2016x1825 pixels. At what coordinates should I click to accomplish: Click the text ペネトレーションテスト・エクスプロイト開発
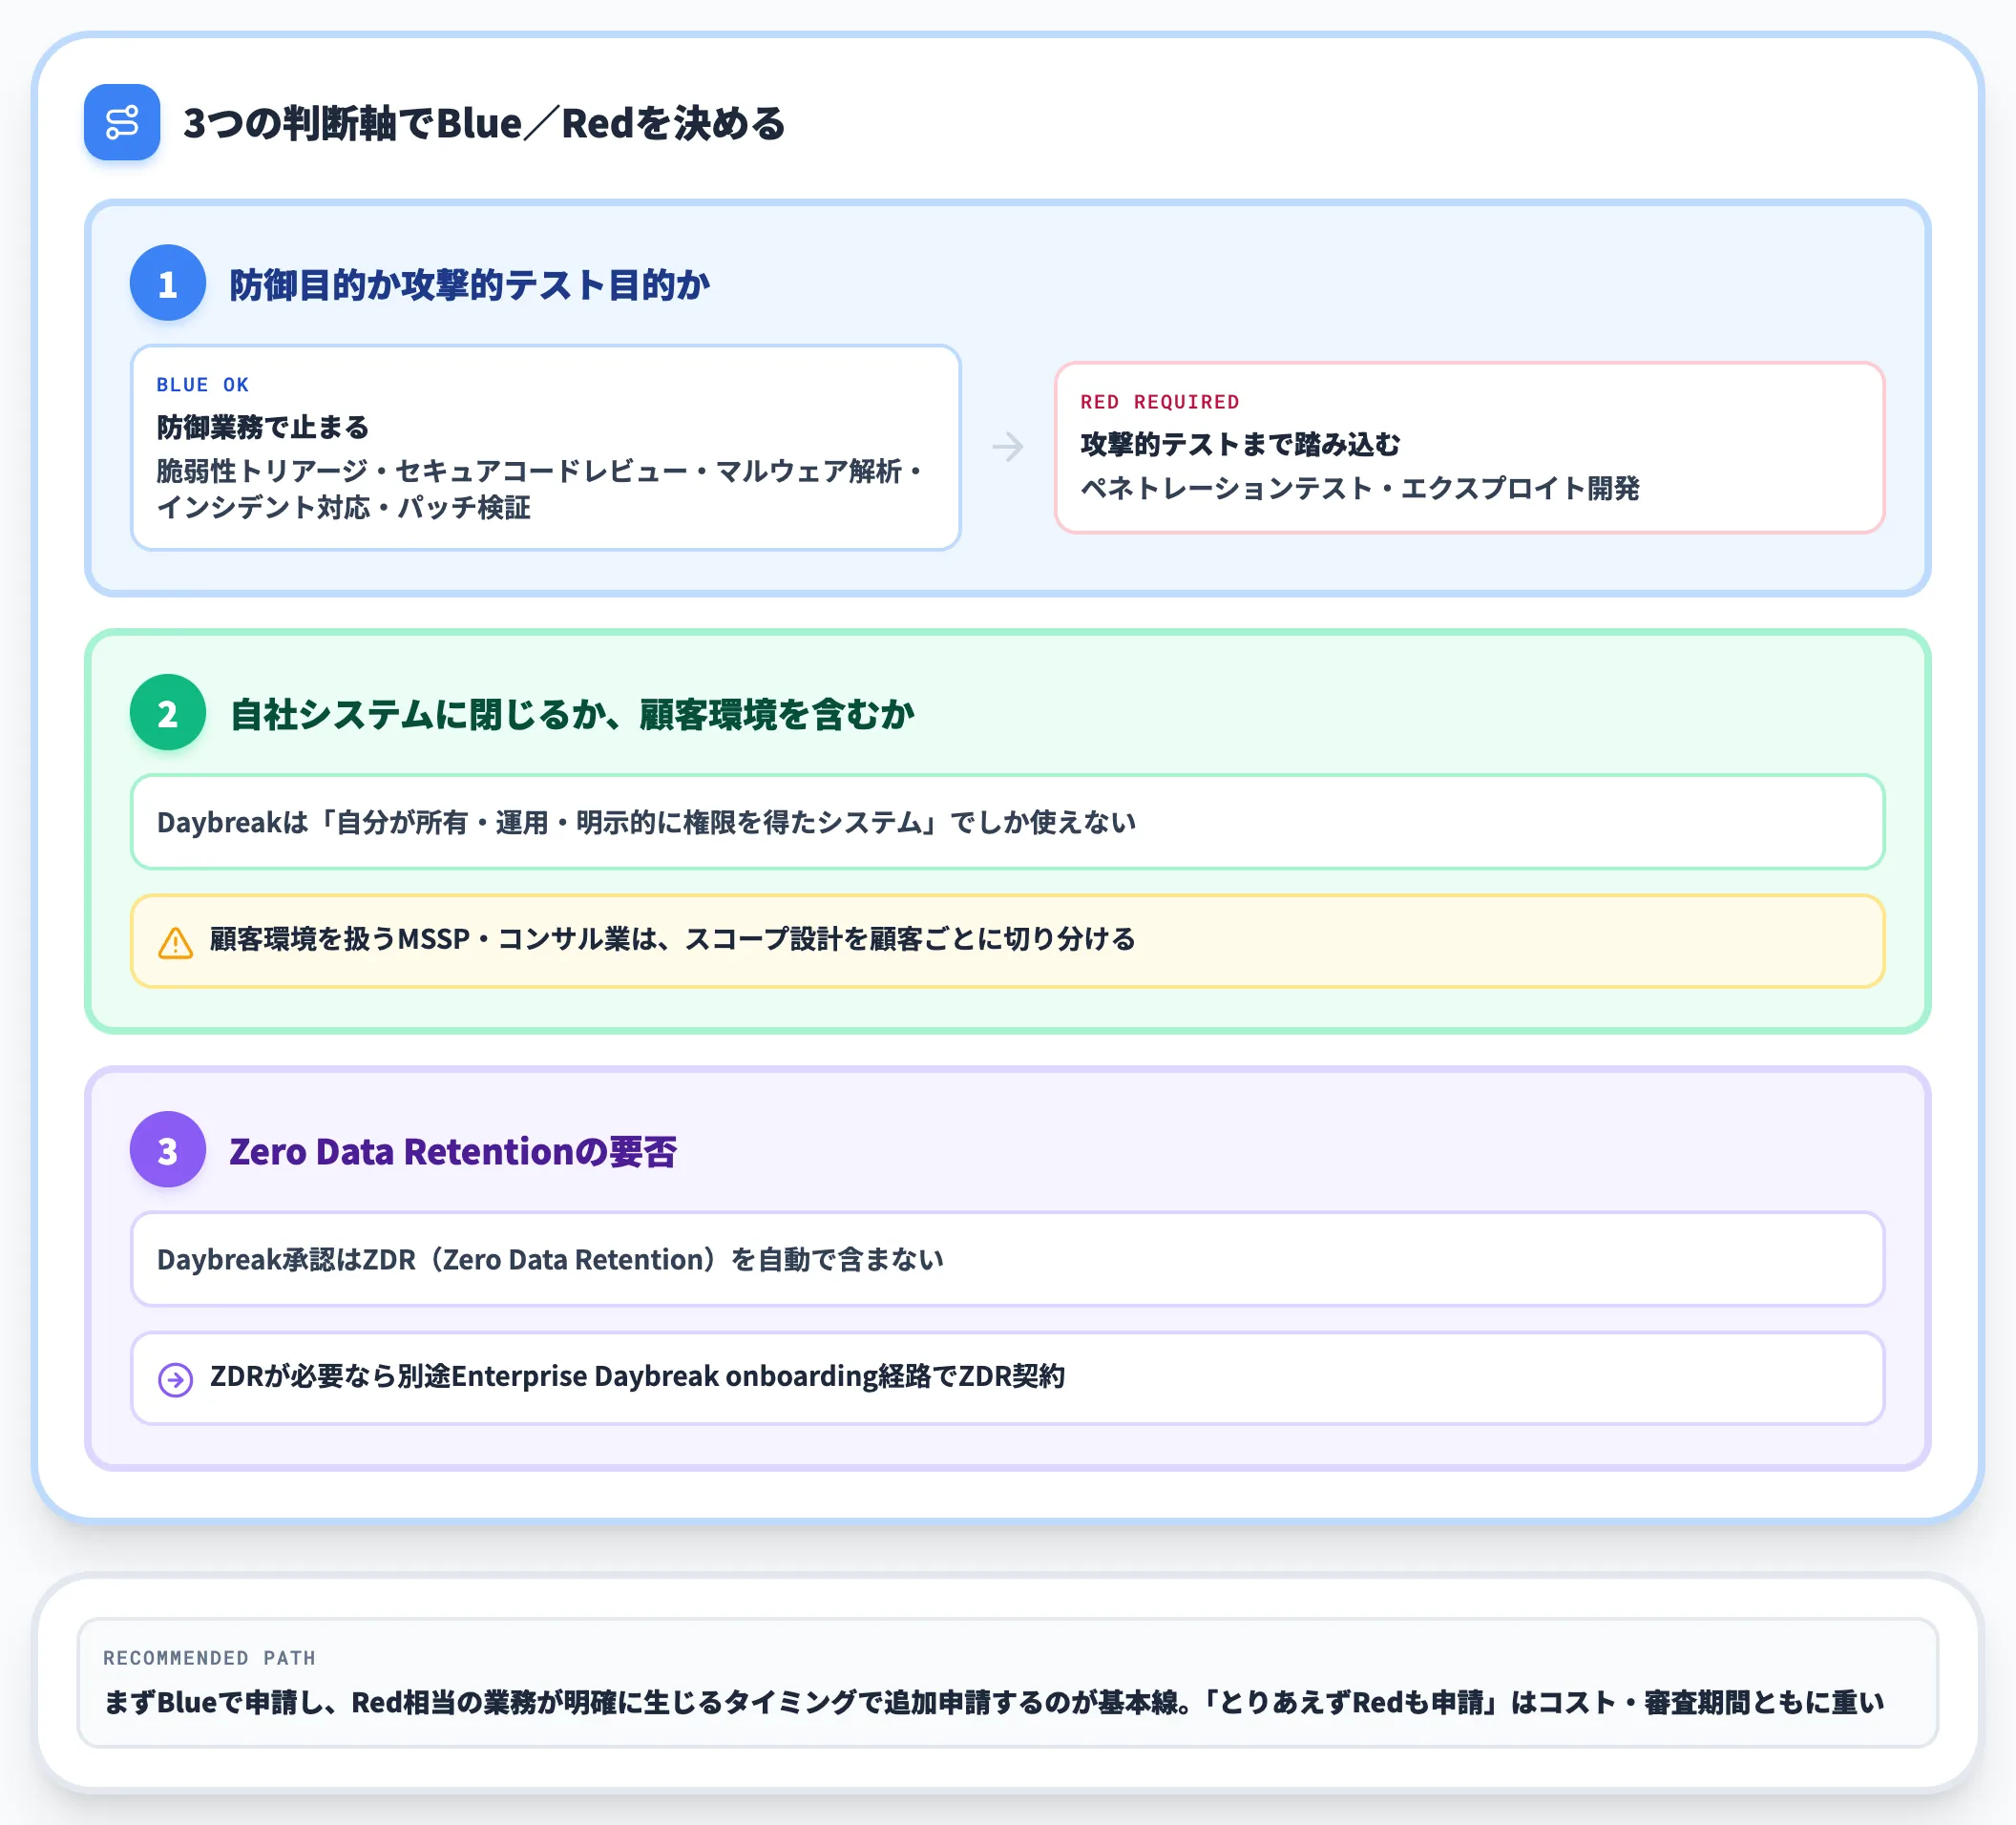click(x=1360, y=488)
